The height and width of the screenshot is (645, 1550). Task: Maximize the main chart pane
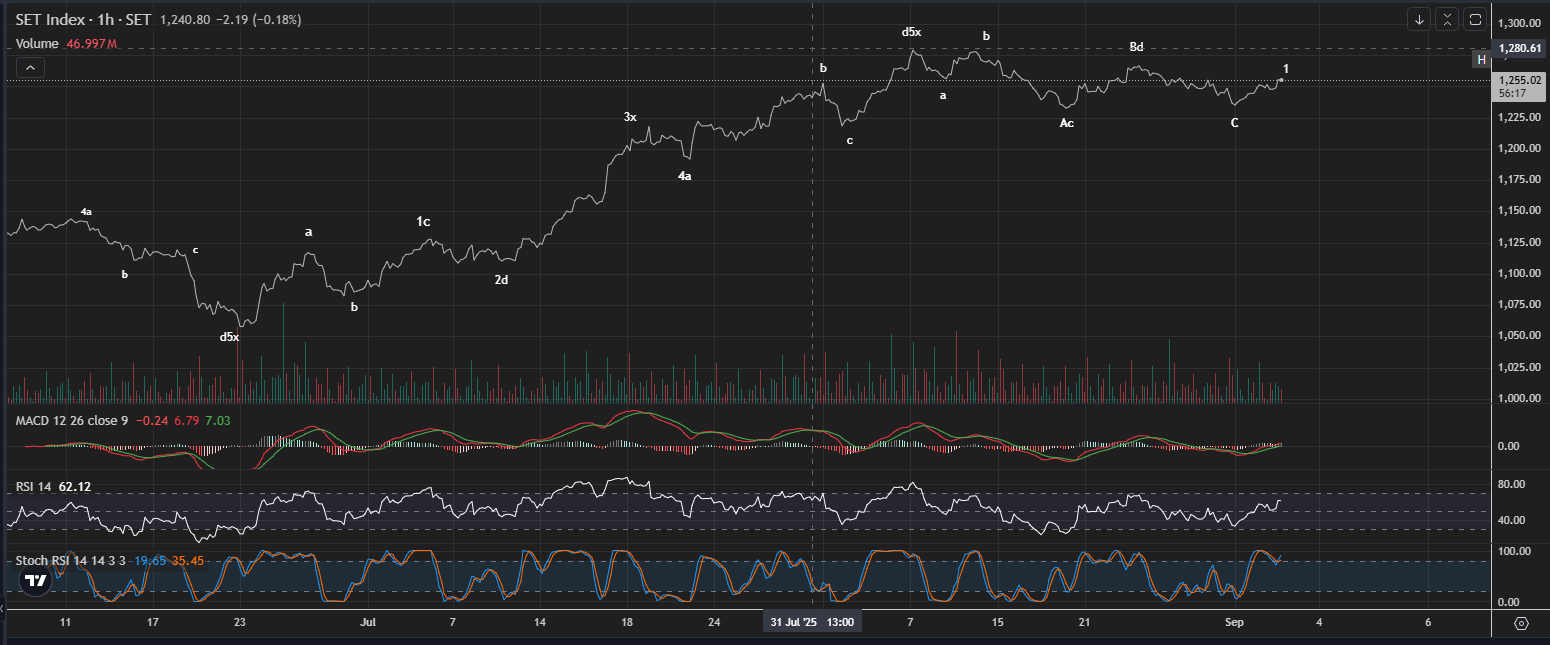point(1475,19)
